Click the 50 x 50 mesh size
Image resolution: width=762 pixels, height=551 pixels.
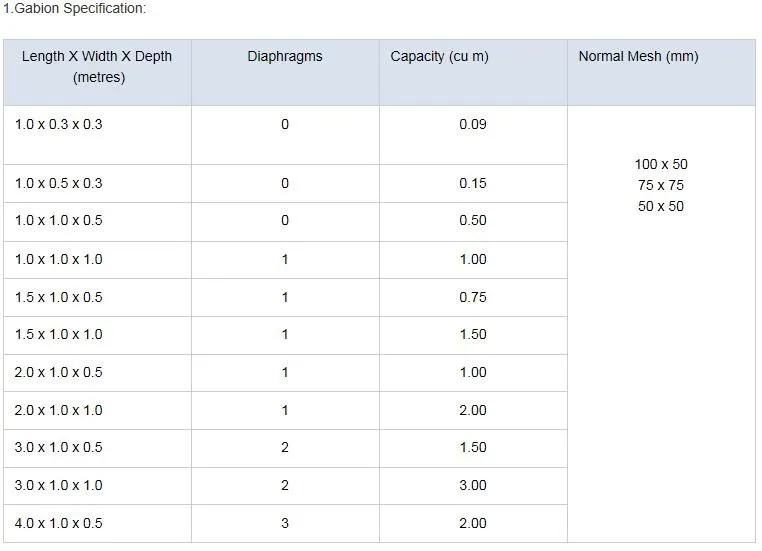tap(661, 206)
